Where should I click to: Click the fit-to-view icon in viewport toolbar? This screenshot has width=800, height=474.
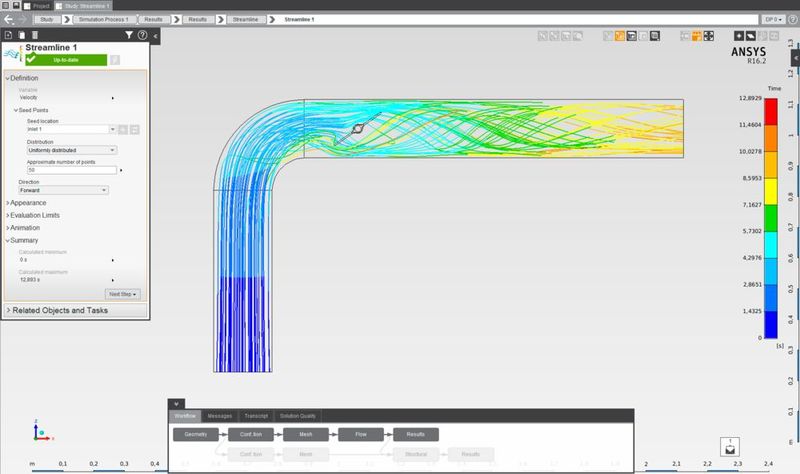point(709,36)
